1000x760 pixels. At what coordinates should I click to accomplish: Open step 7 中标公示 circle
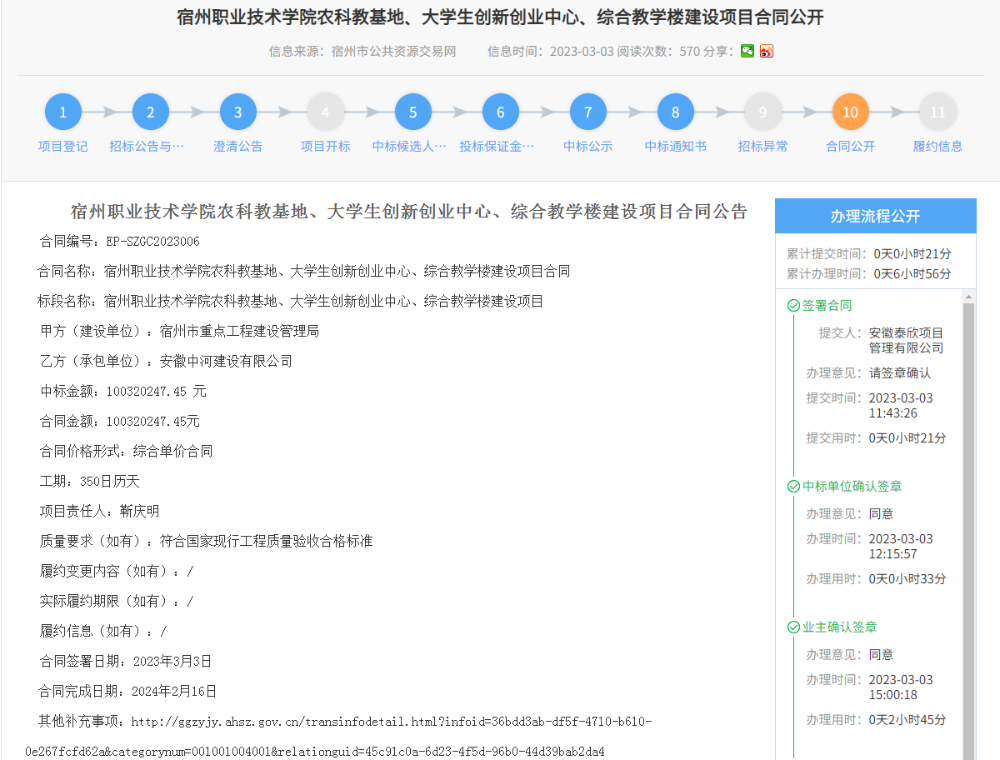tap(588, 112)
